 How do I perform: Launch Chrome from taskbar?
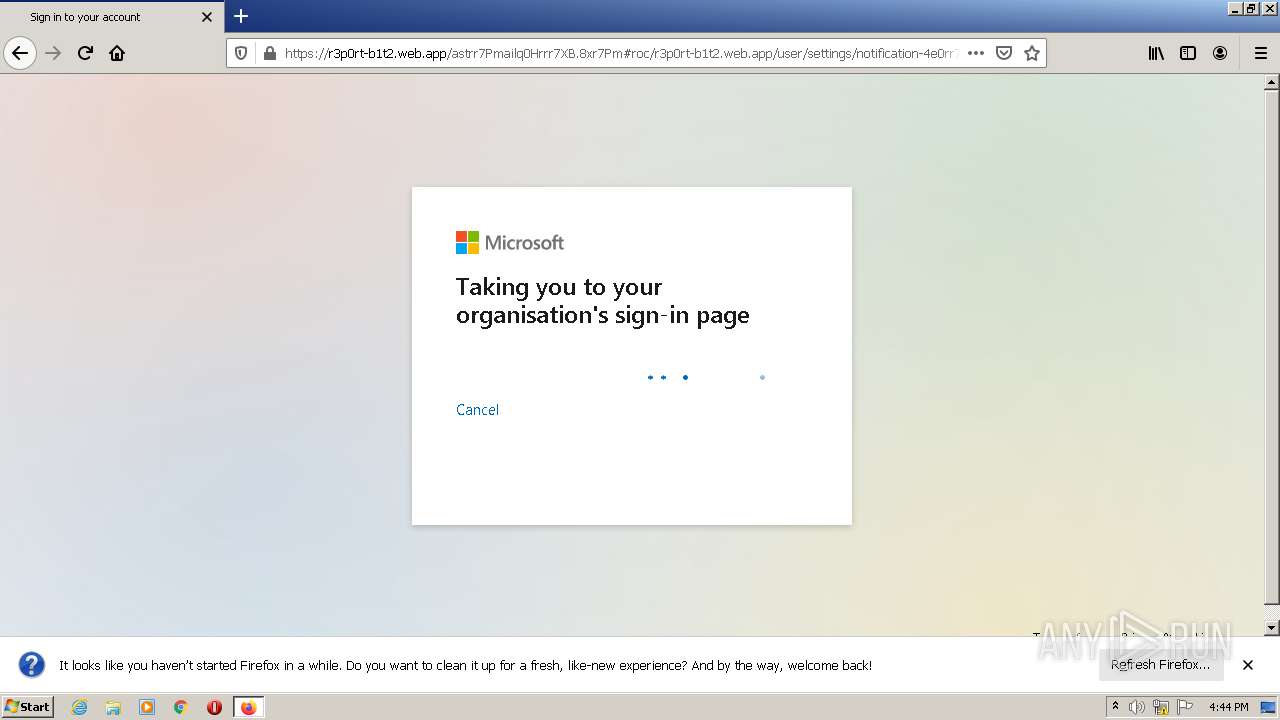pos(181,707)
